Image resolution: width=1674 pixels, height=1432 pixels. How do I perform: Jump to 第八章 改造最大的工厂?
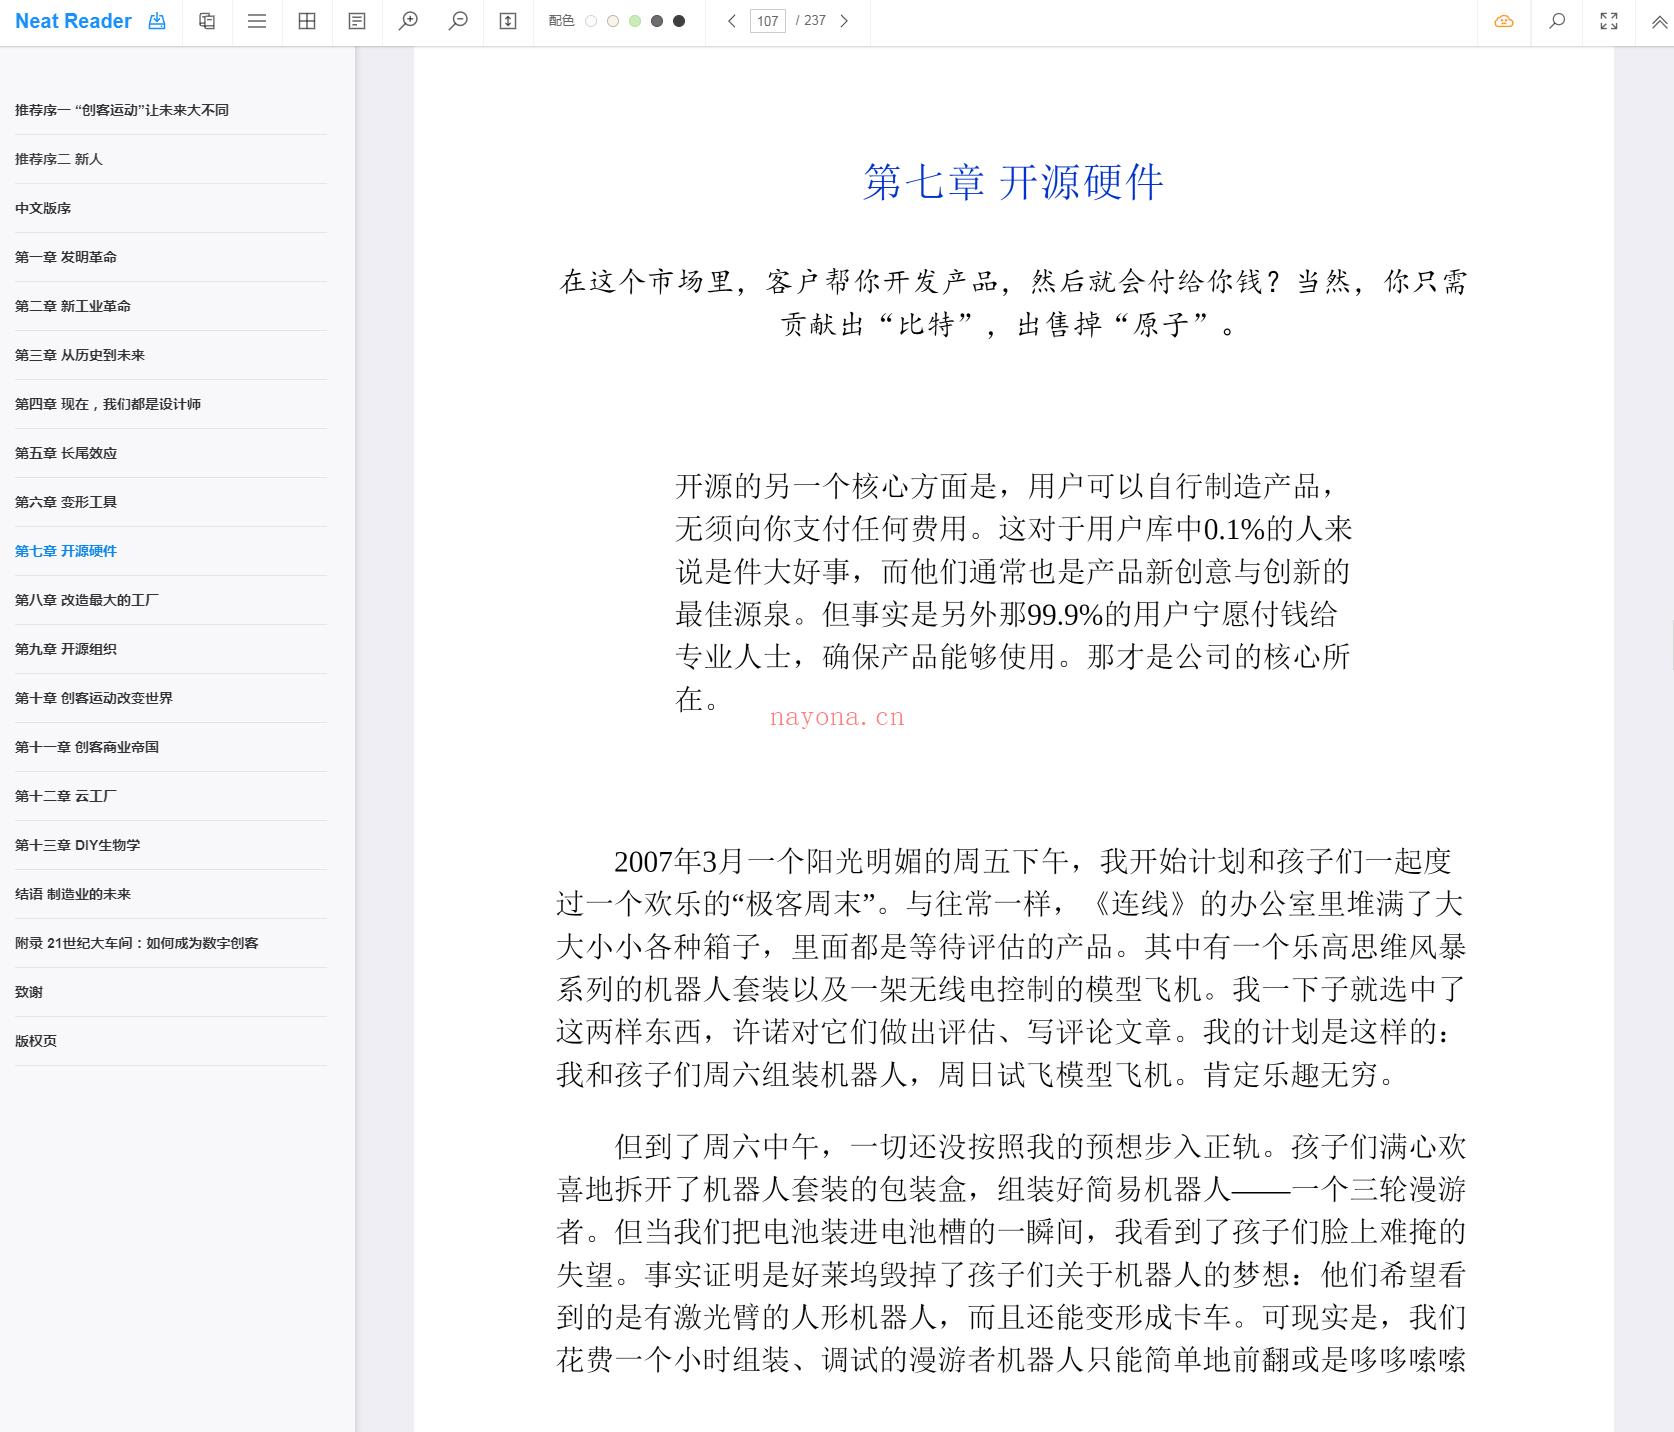pos(87,600)
